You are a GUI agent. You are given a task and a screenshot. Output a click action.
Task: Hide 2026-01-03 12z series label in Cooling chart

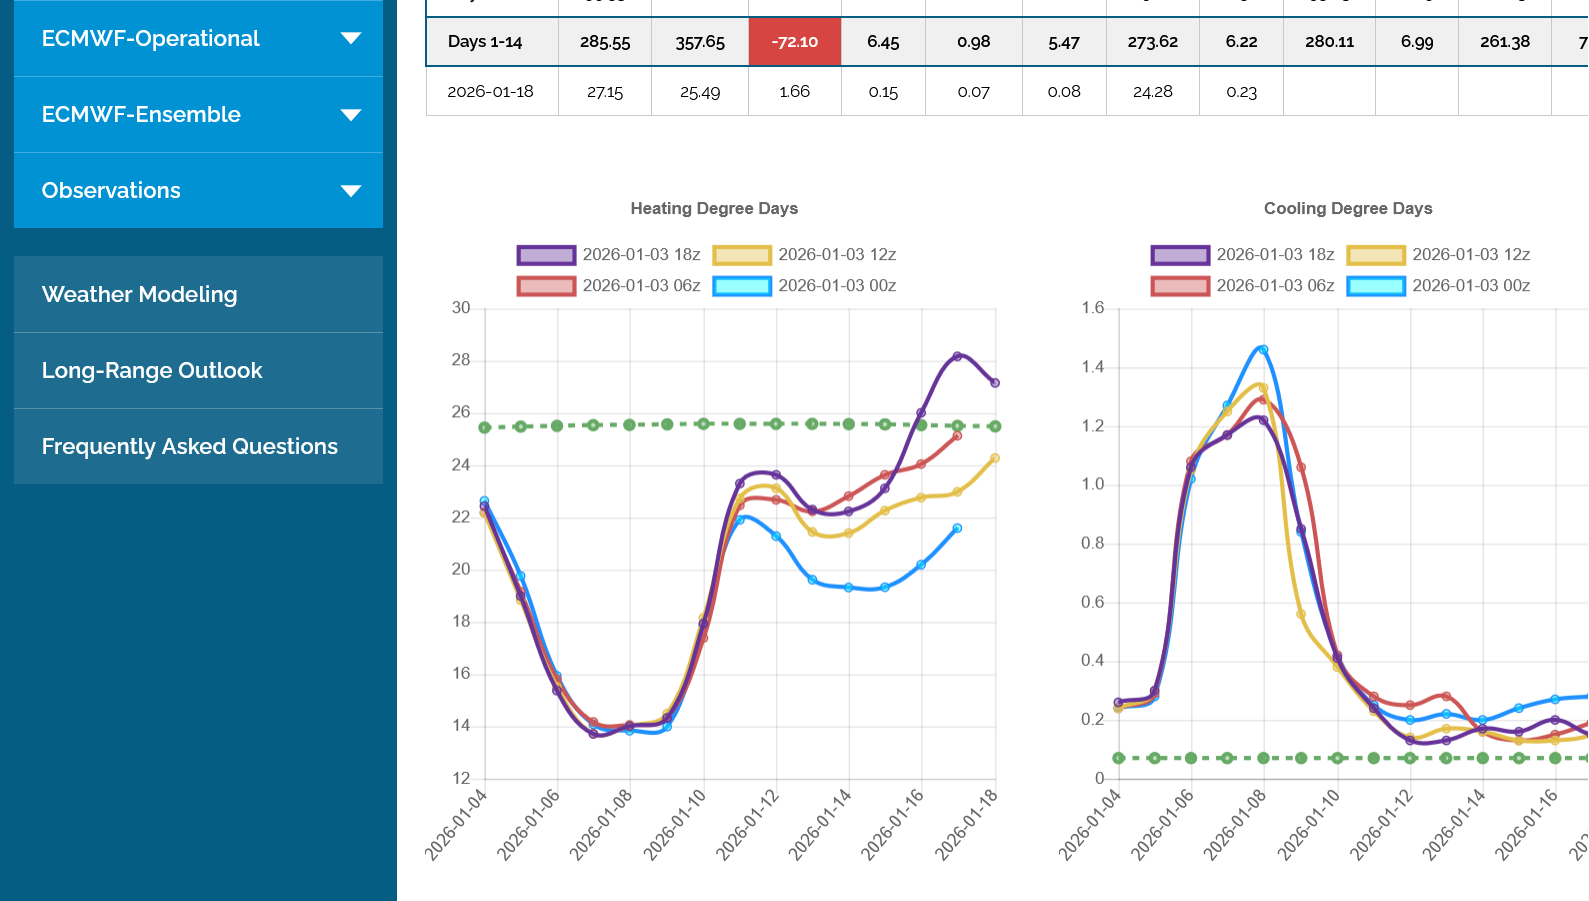click(x=1471, y=255)
